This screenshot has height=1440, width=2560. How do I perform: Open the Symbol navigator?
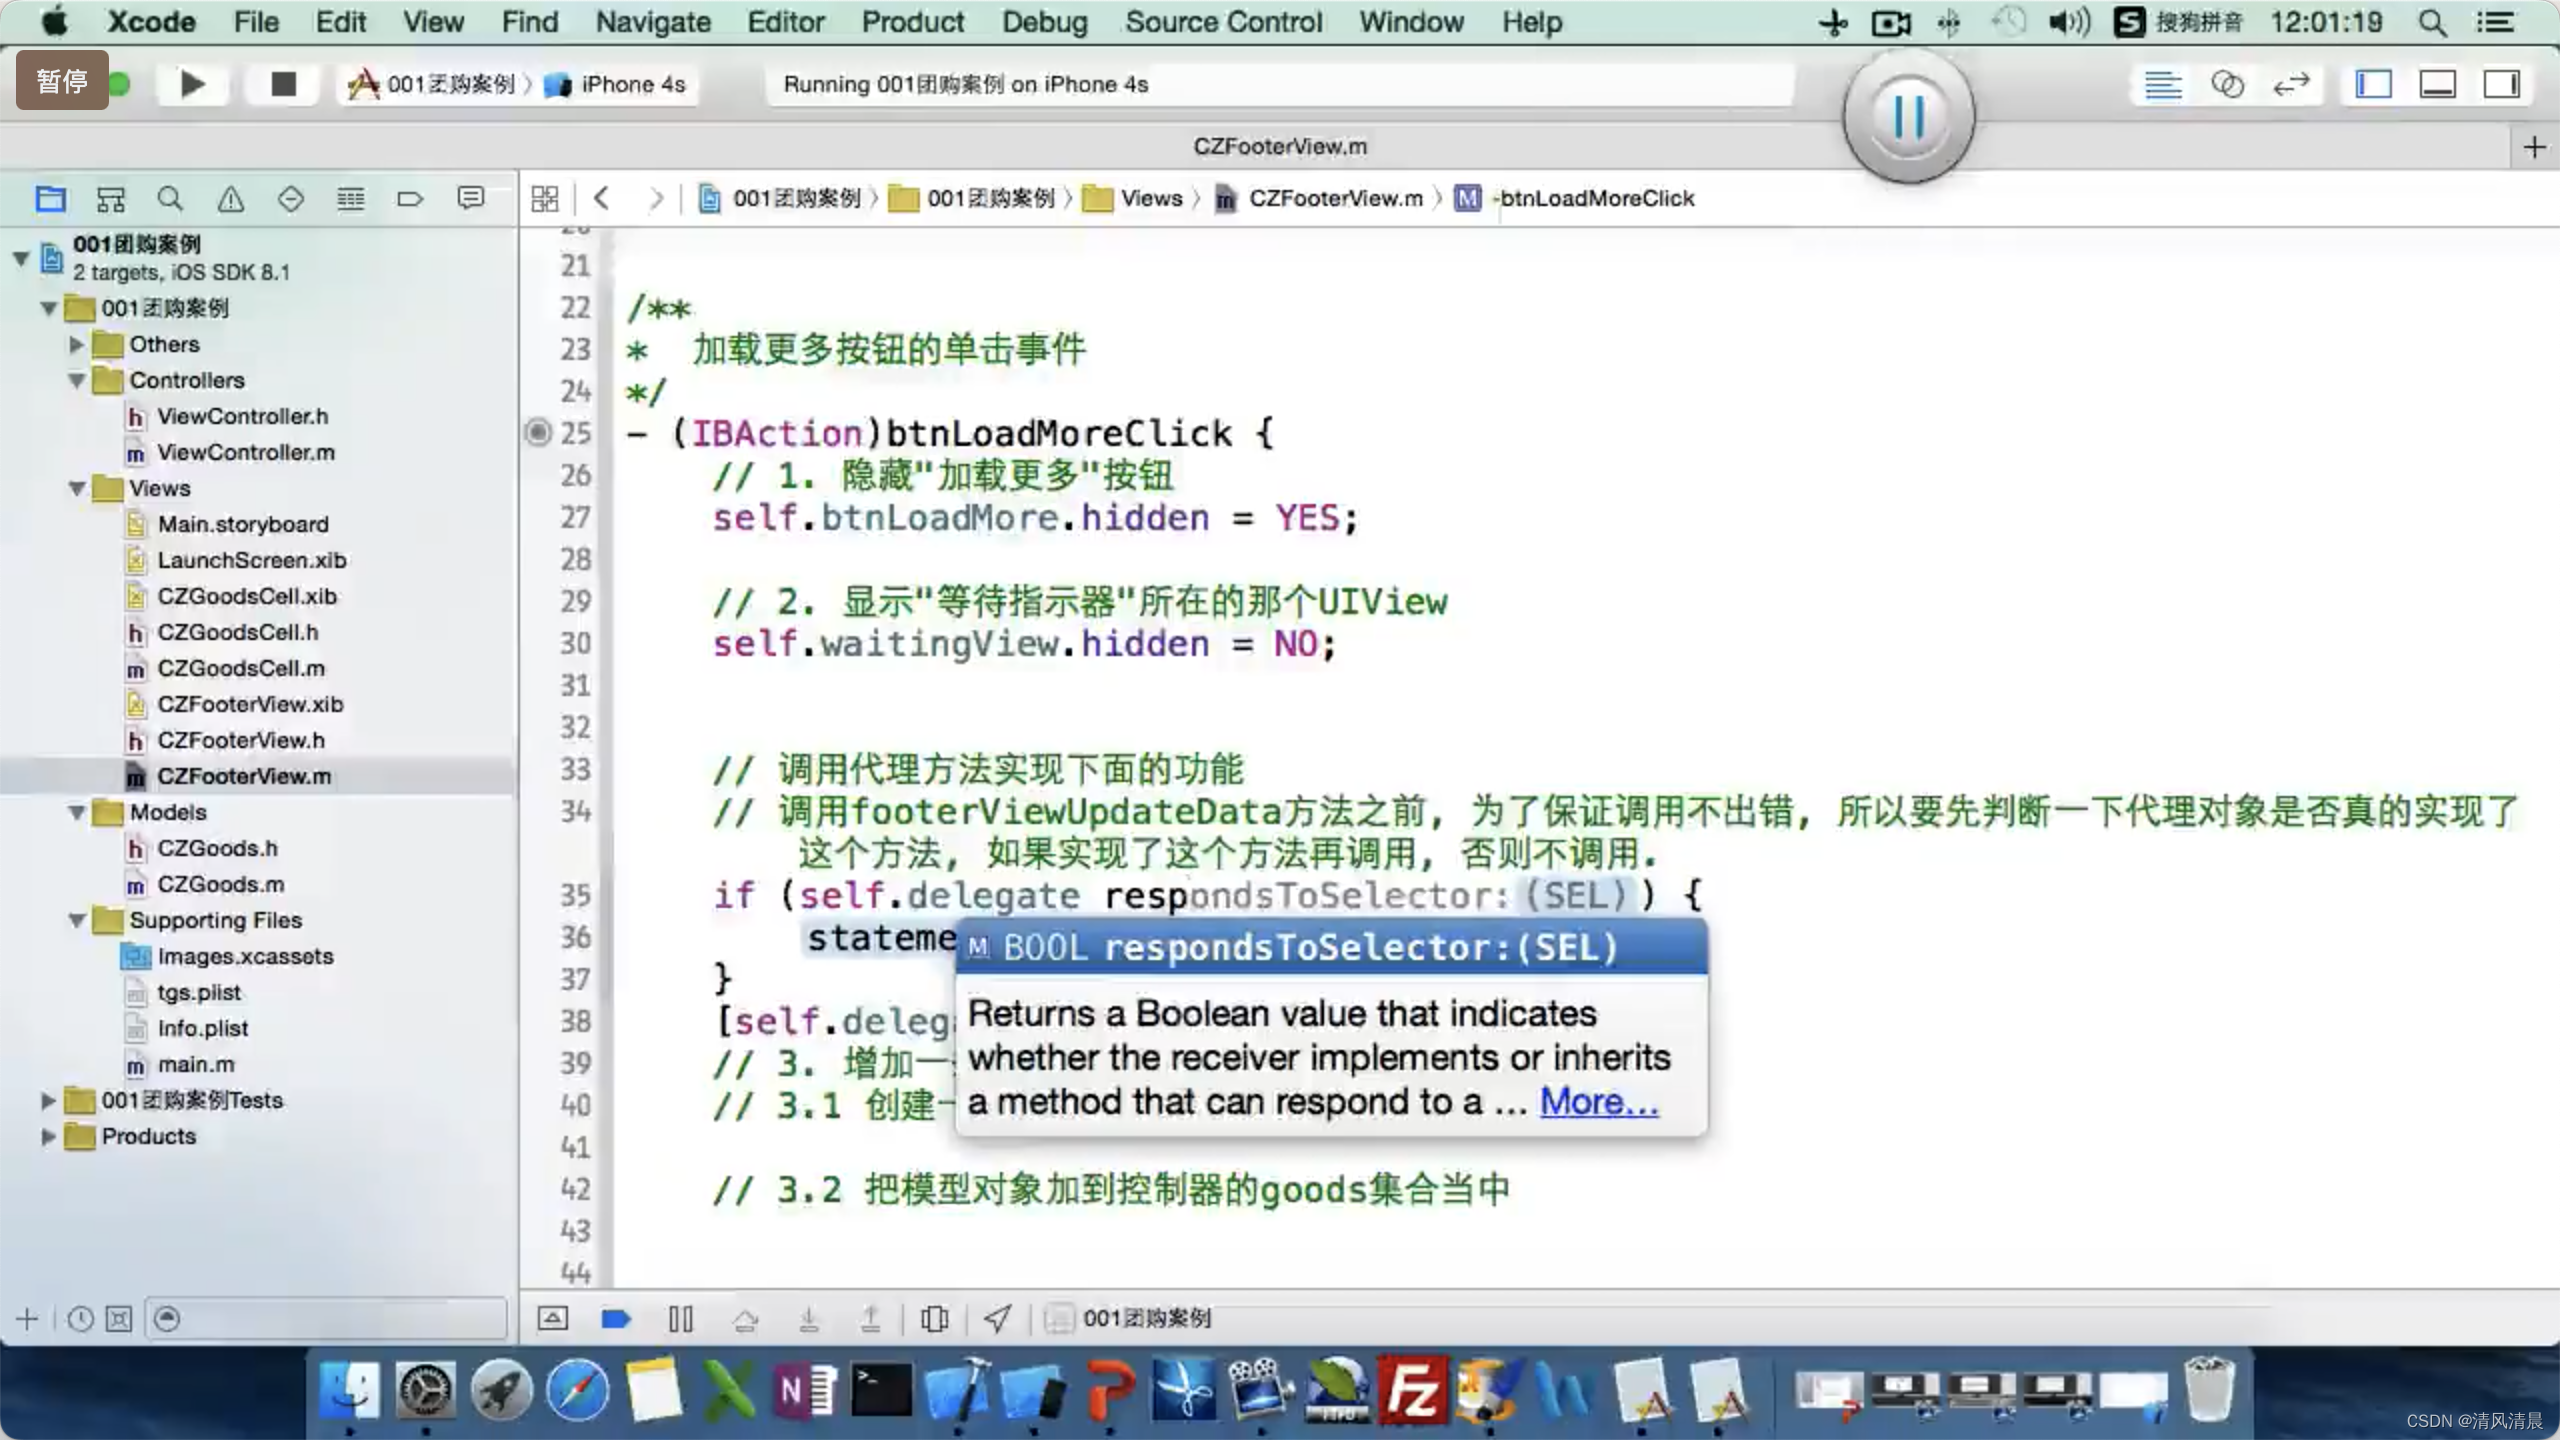pyautogui.click(x=110, y=199)
